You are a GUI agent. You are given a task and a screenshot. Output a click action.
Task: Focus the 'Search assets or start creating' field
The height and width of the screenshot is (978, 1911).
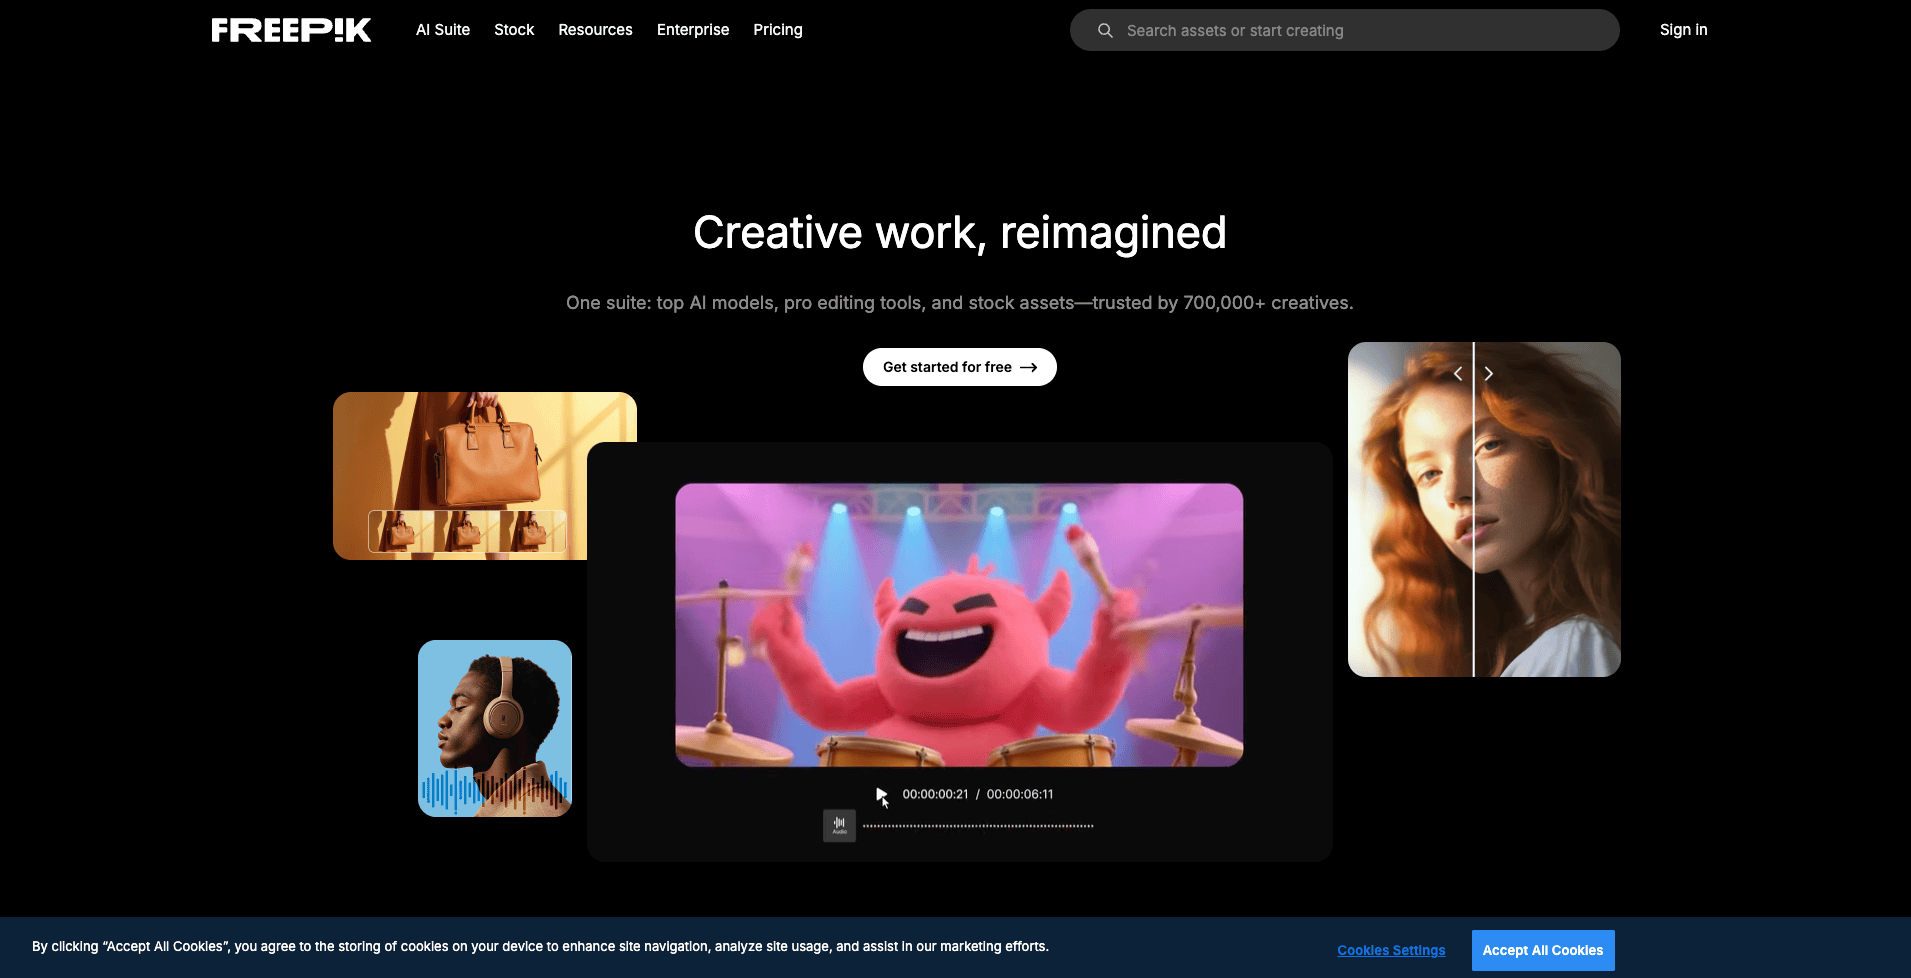click(1360, 31)
